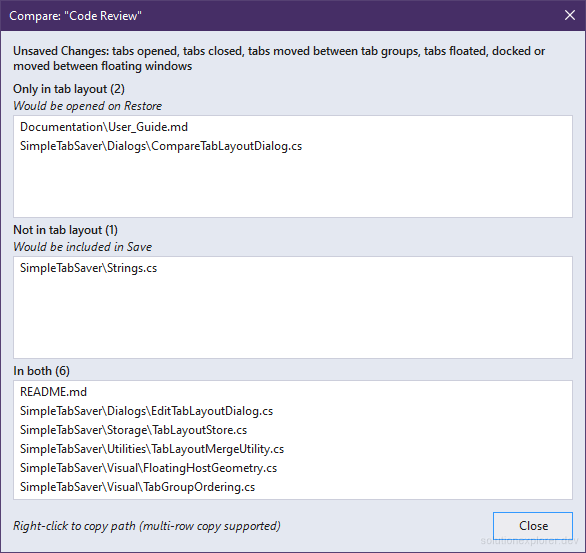Click the 'Would be included in Save' note

83,247
